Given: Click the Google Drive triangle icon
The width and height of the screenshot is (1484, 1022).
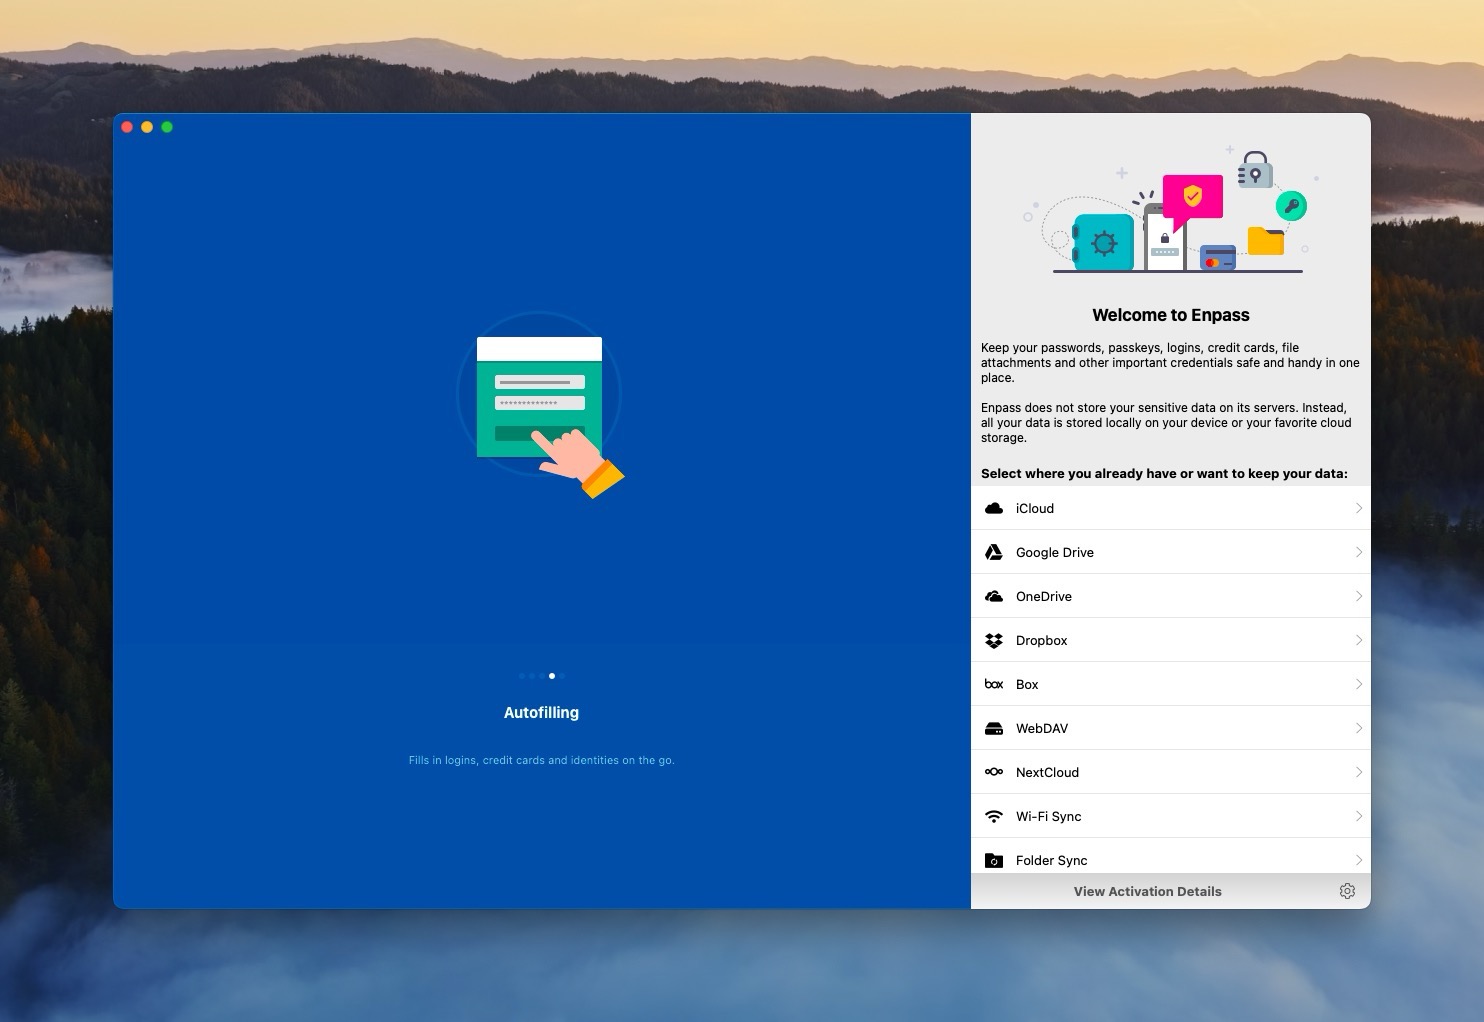Looking at the screenshot, I should 994,552.
